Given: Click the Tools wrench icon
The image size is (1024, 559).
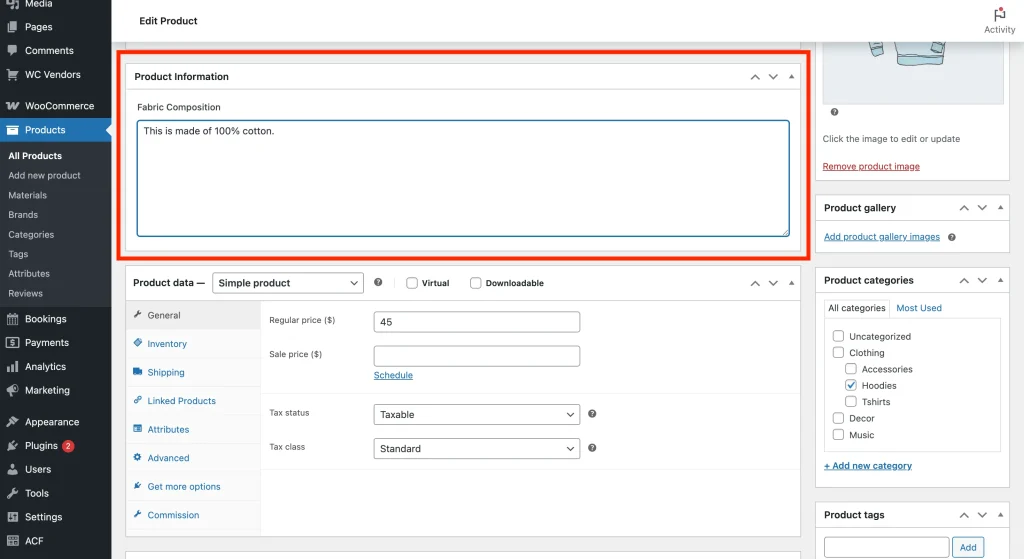Looking at the screenshot, I should click(x=12, y=493).
